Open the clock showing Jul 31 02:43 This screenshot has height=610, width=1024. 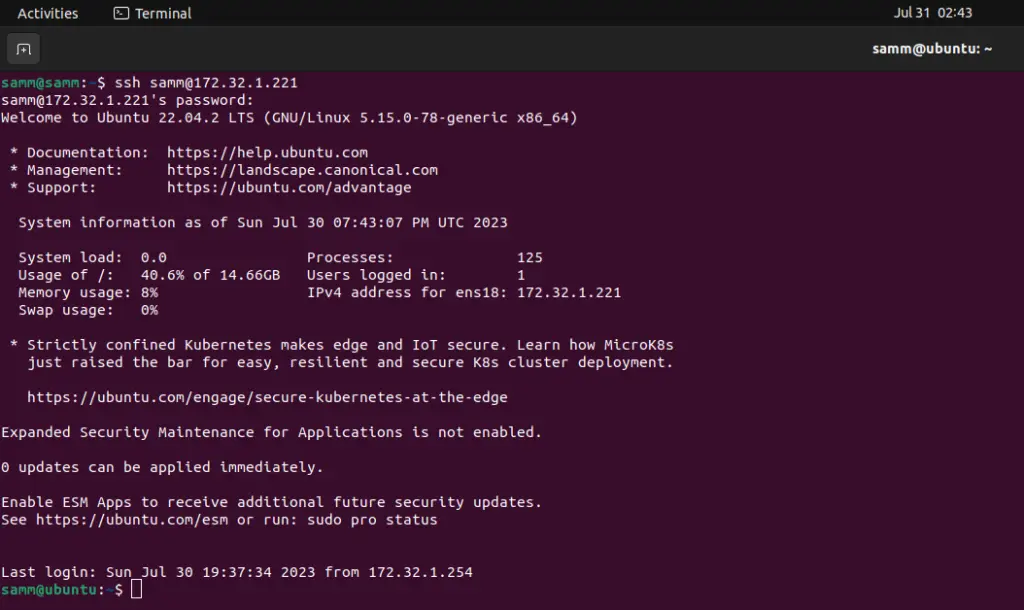pyautogui.click(x=933, y=13)
